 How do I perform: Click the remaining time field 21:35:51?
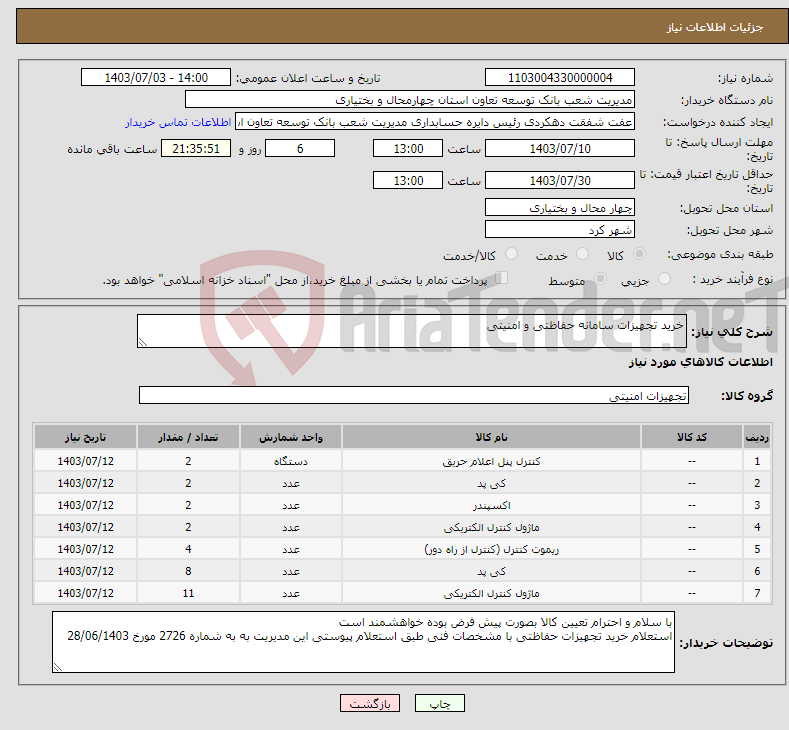[x=196, y=148]
